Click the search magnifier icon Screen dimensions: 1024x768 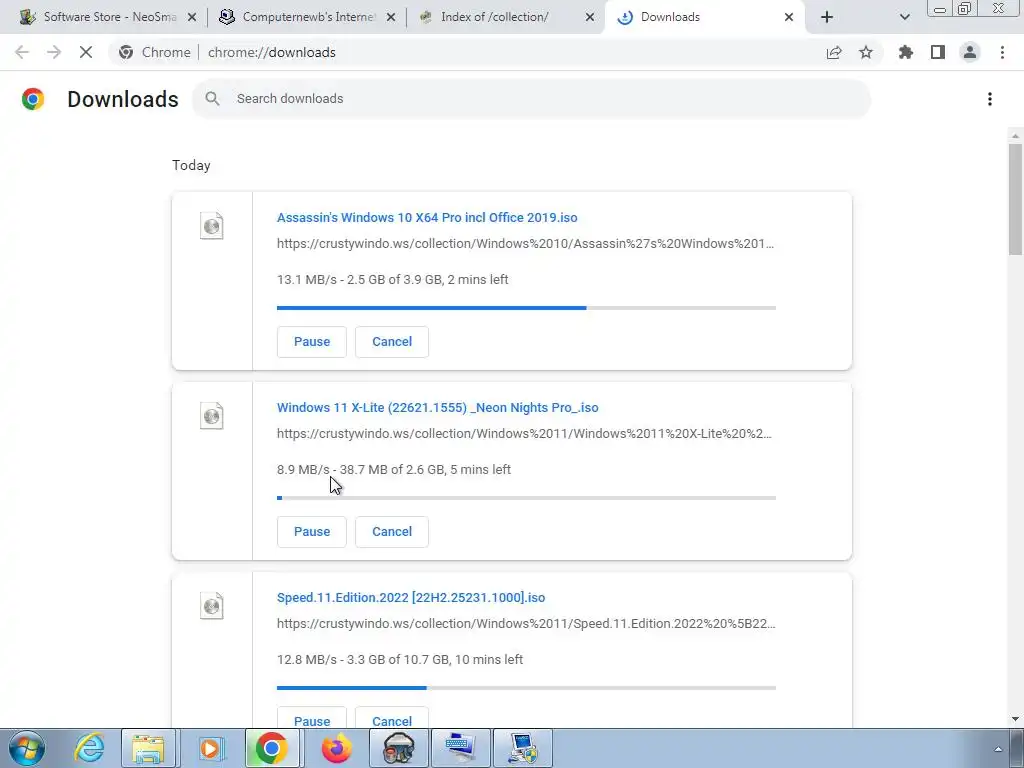point(212,99)
